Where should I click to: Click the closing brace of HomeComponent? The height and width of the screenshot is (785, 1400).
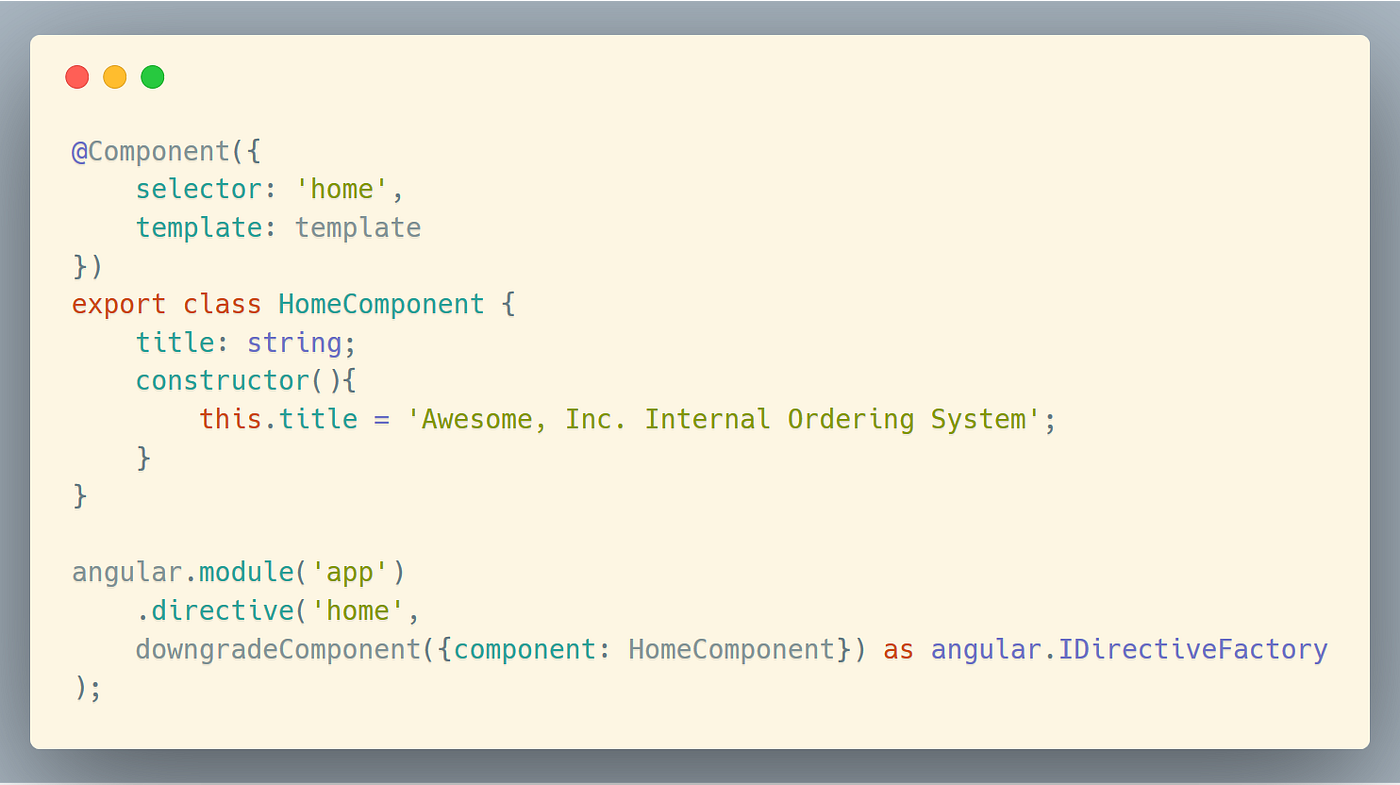pyautogui.click(x=79, y=495)
